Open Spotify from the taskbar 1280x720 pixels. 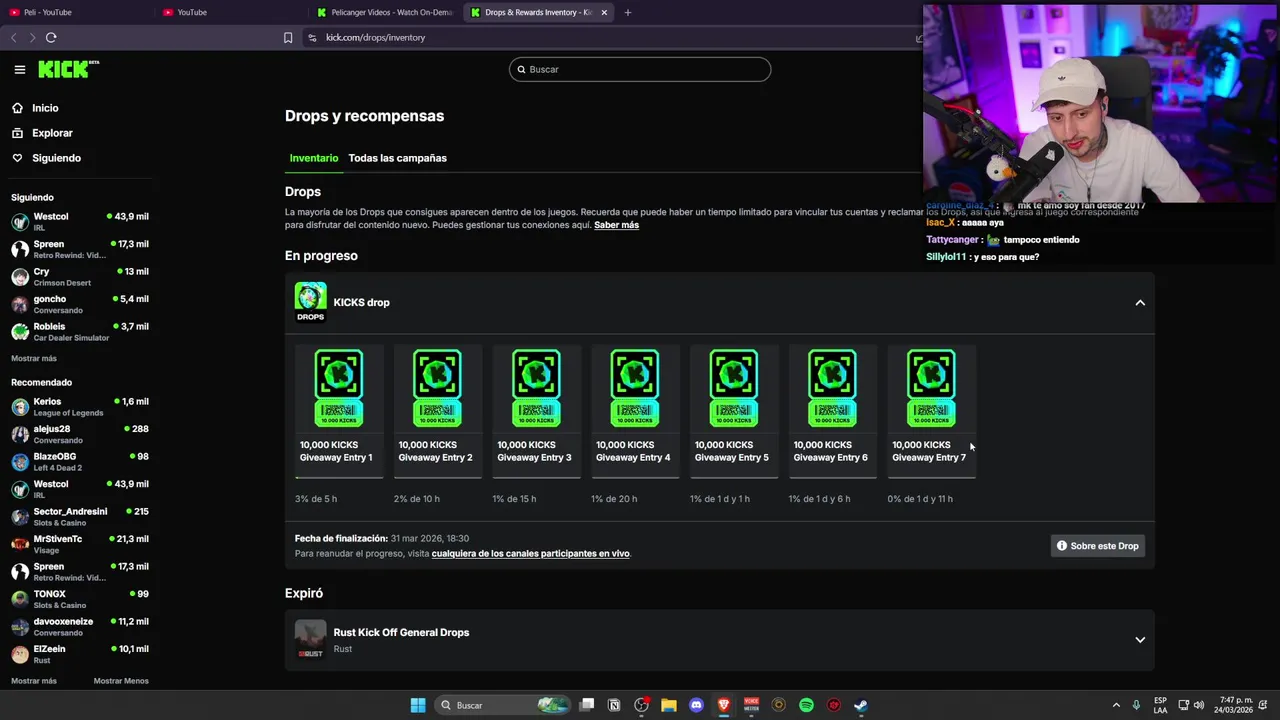coord(806,705)
